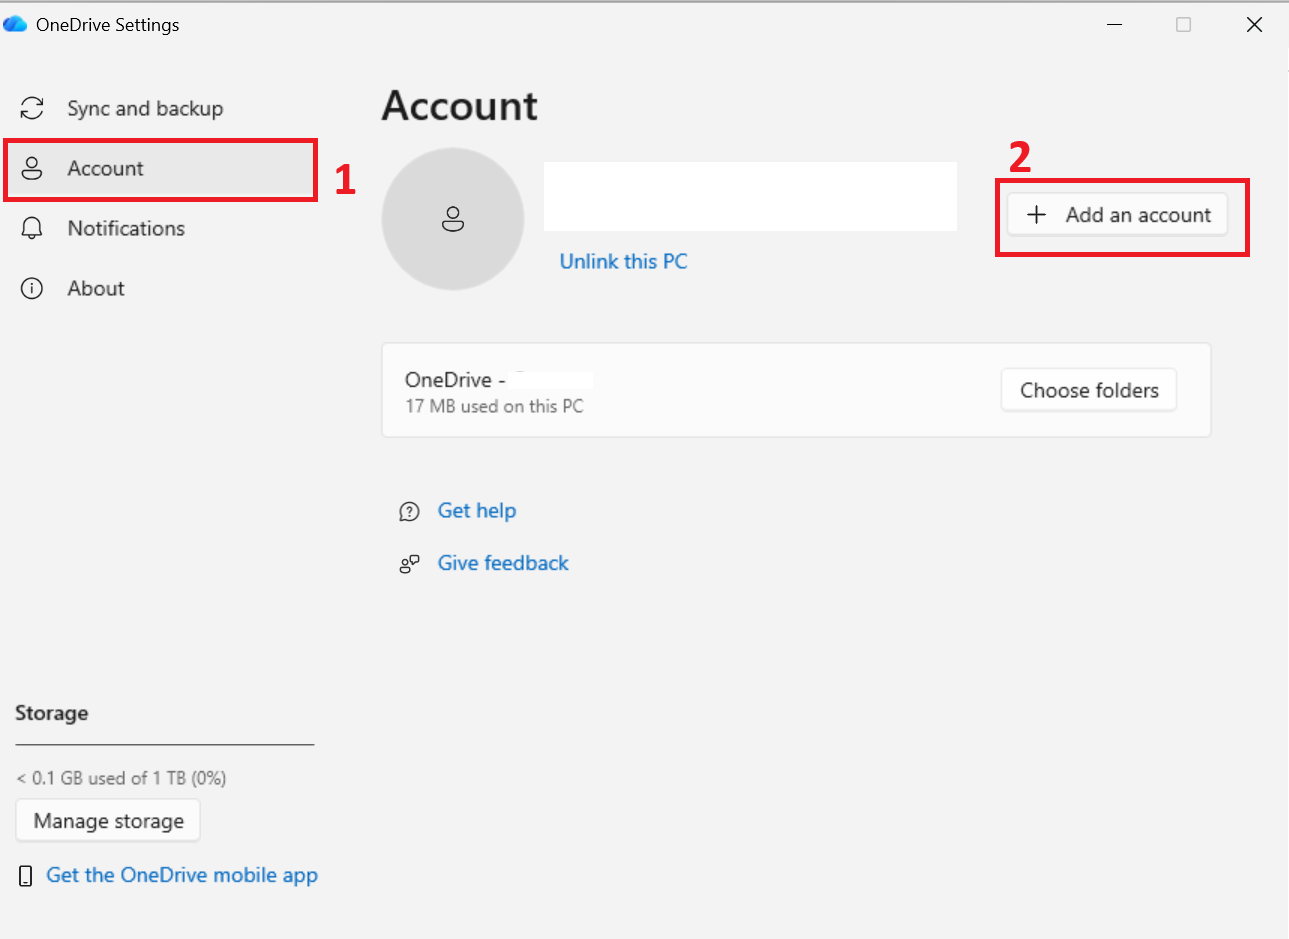
Task: Select the Sync and backup sidebar icon
Action: coord(31,108)
